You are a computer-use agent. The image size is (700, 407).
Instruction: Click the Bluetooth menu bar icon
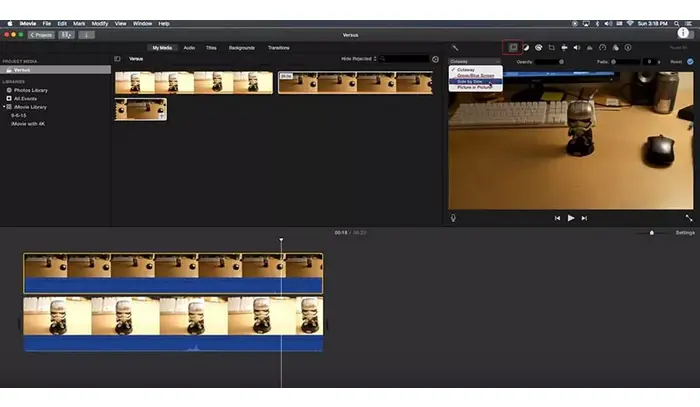click(597, 24)
